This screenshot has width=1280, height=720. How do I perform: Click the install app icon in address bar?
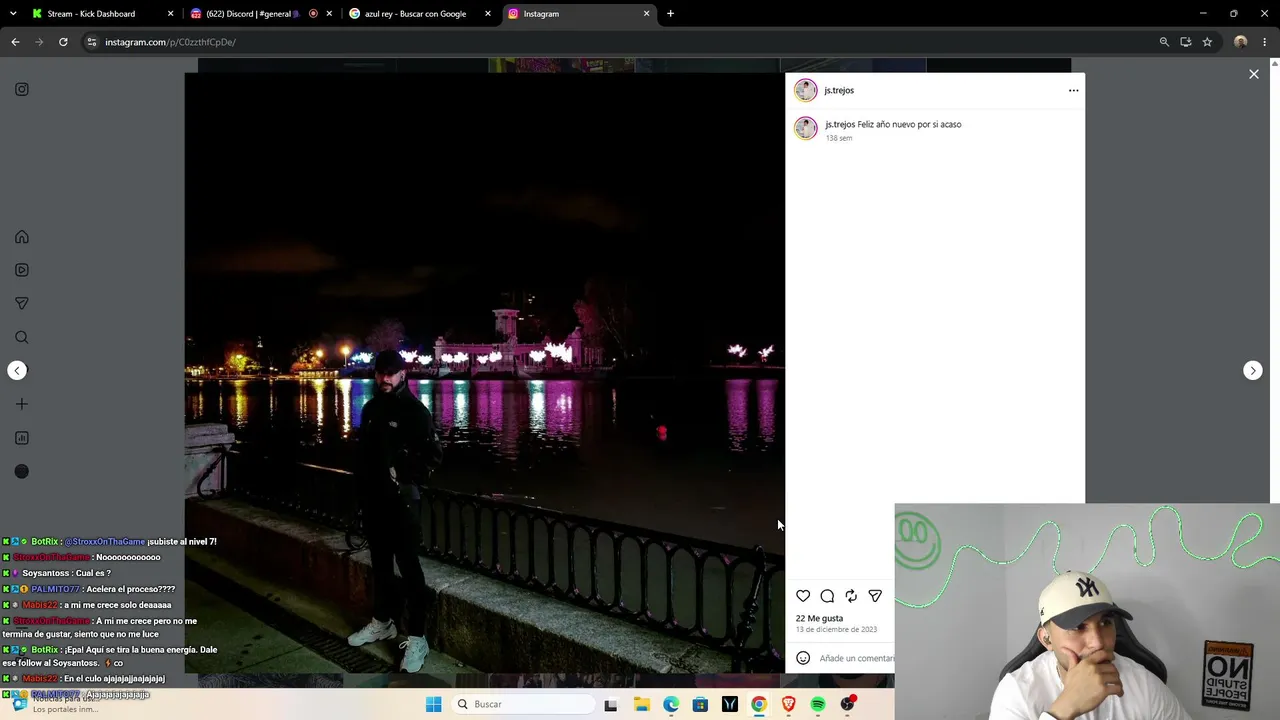click(x=1186, y=42)
